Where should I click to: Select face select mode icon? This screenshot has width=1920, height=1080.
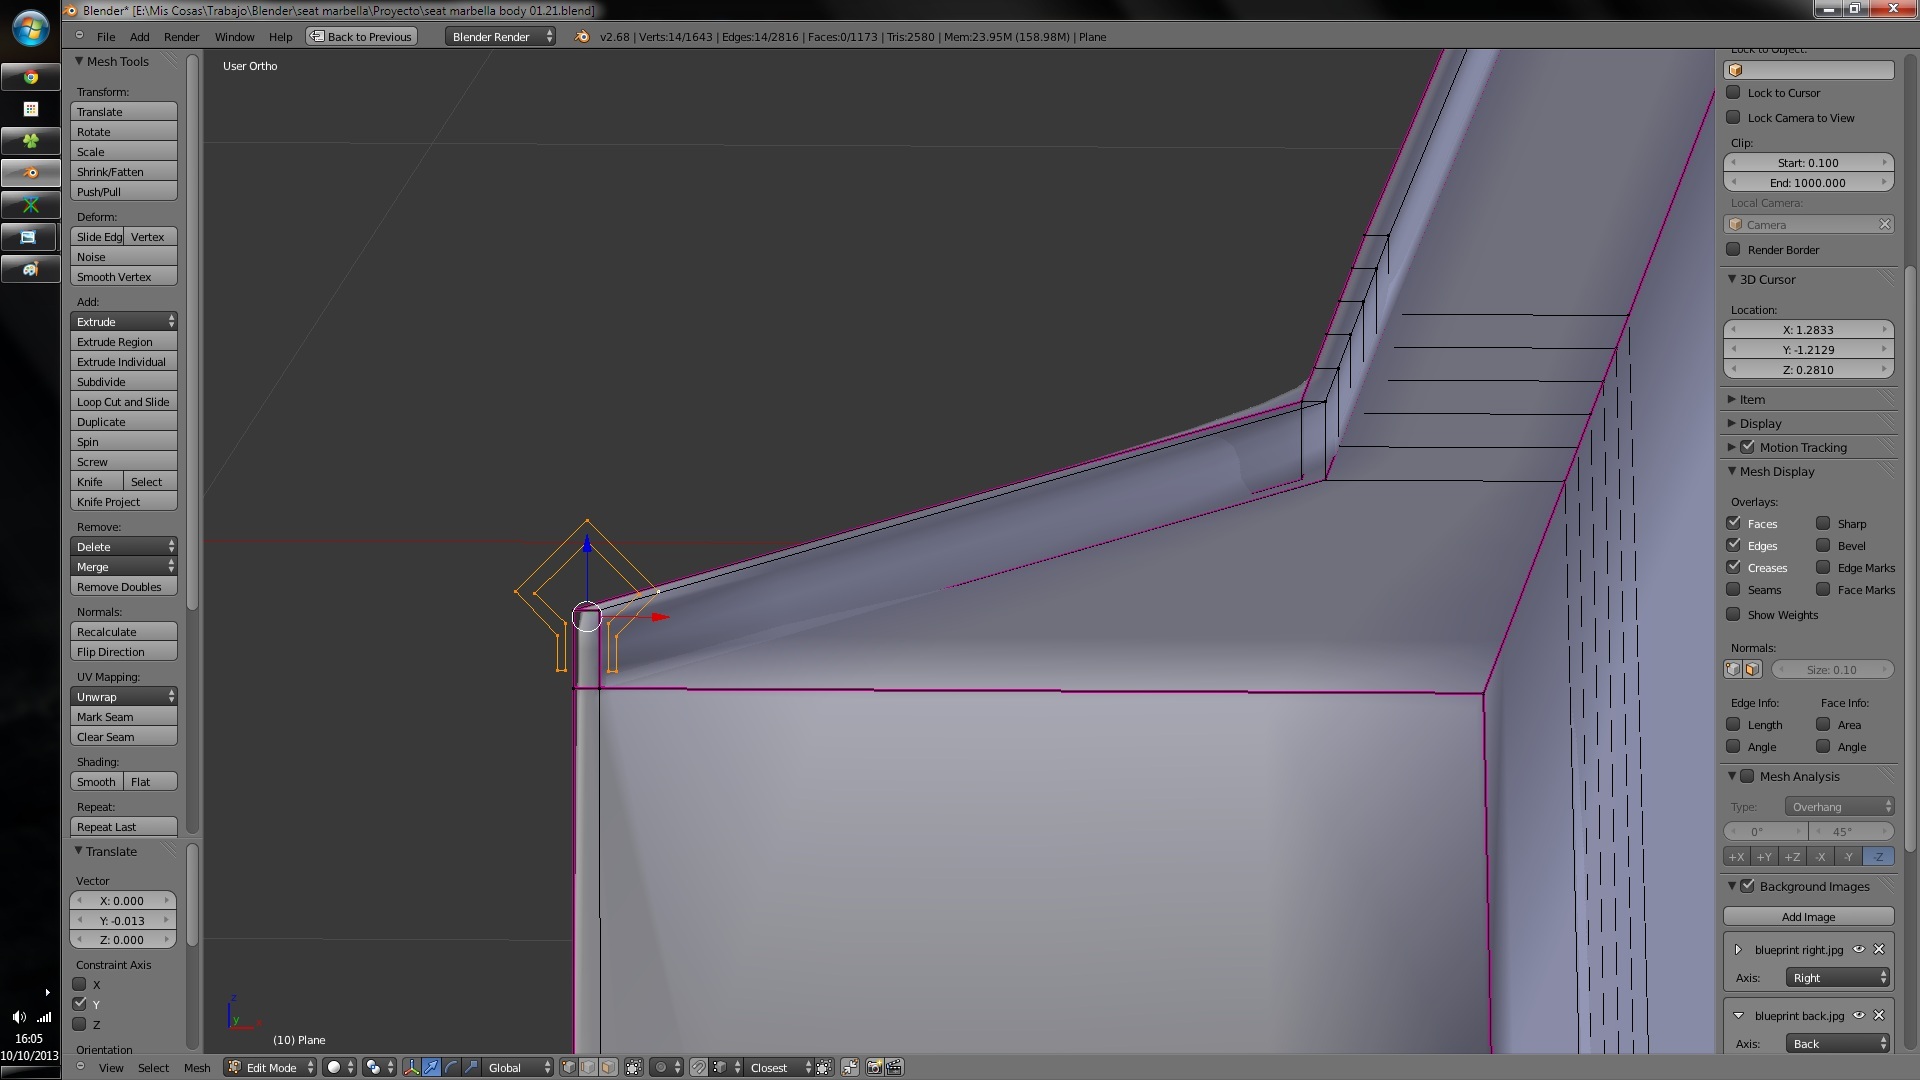(x=608, y=1067)
